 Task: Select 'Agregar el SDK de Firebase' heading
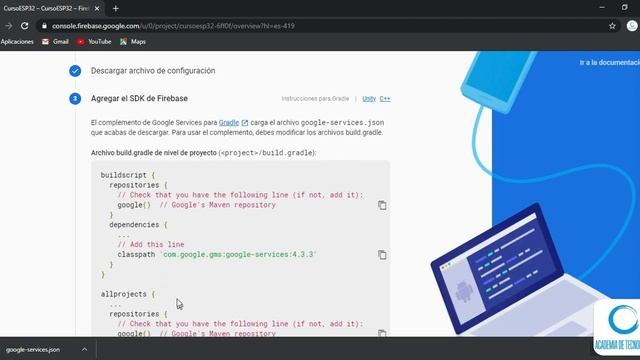(x=139, y=98)
